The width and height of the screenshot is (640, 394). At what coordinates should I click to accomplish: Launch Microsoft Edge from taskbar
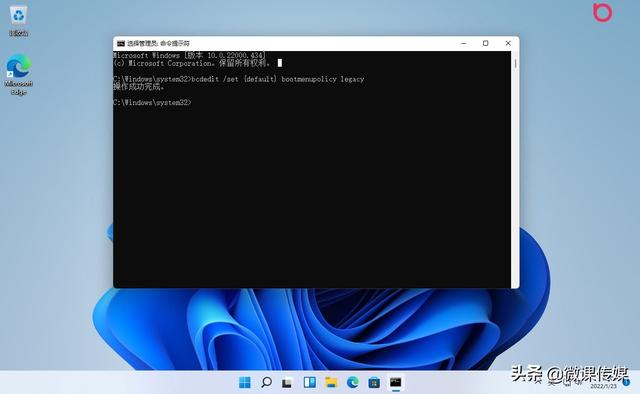[353, 383]
